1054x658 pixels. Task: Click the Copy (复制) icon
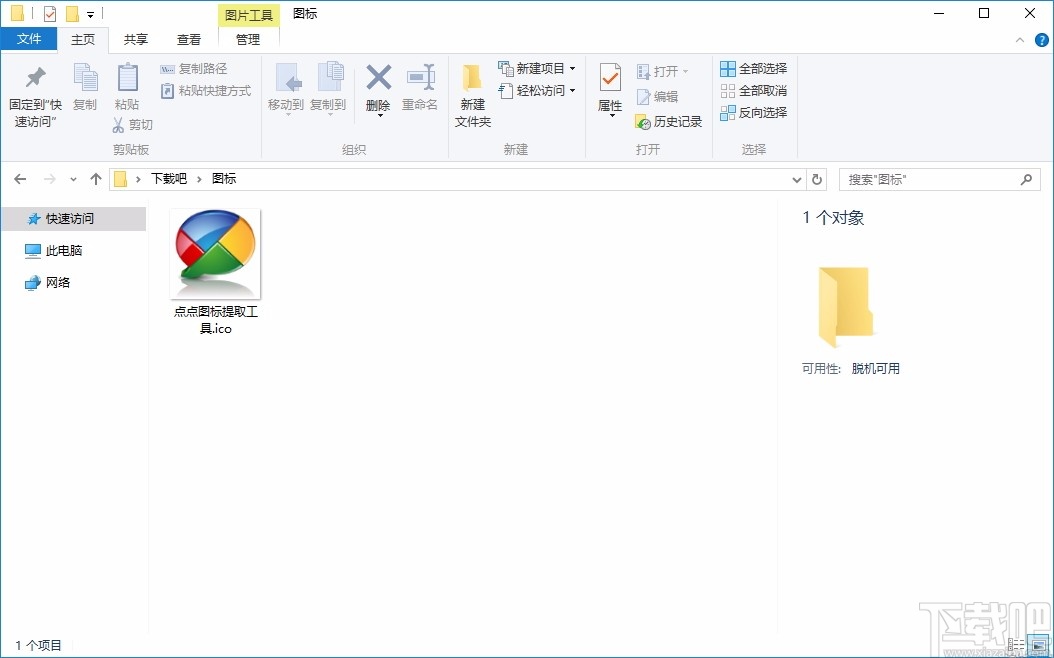[86, 88]
